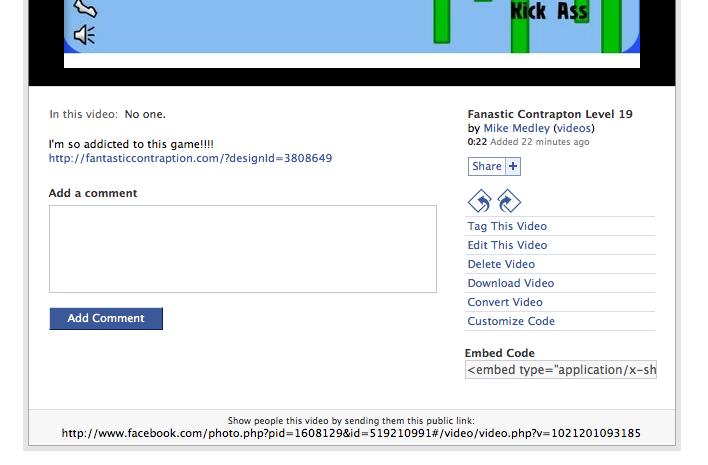Screen dimensions: 708x465
Task: Click the rotate right icon
Action: pyautogui.click(x=509, y=201)
